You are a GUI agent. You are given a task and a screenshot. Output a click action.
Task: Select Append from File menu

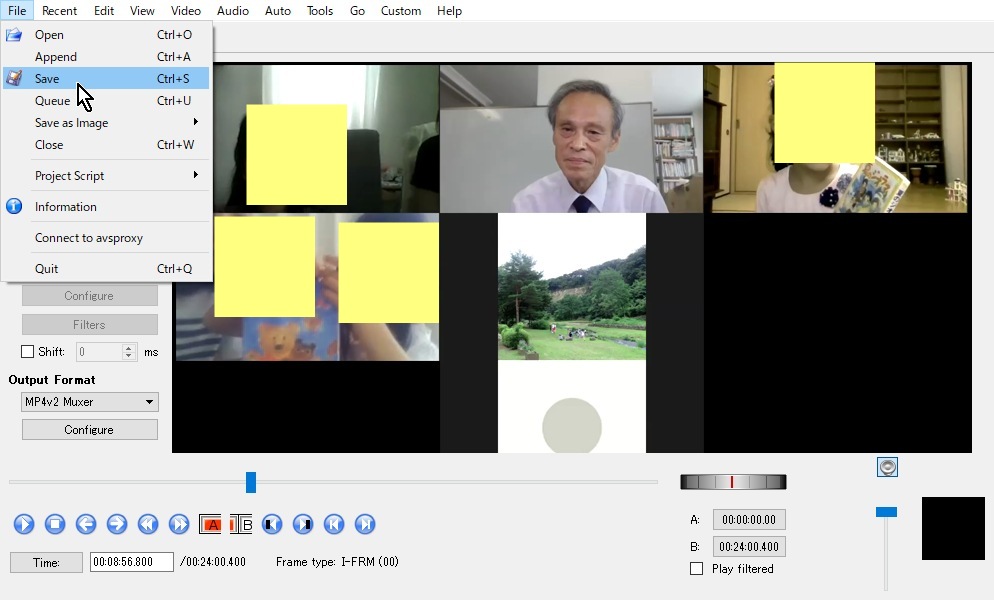(106, 56)
